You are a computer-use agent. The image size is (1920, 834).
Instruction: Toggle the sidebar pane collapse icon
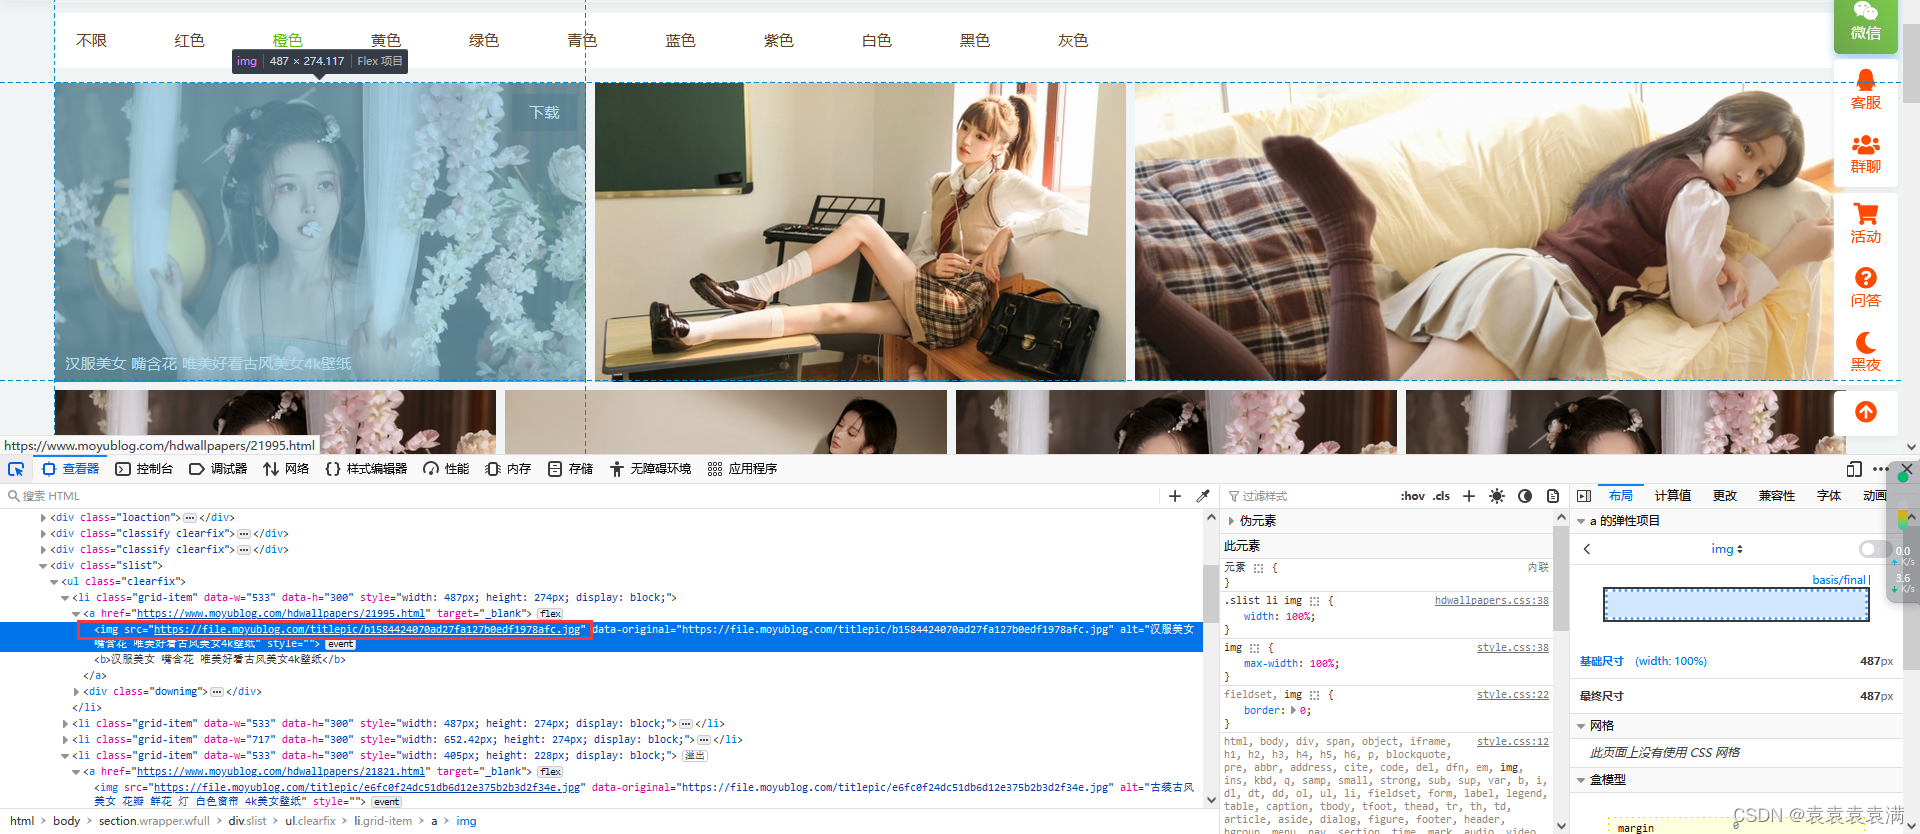coord(1584,496)
